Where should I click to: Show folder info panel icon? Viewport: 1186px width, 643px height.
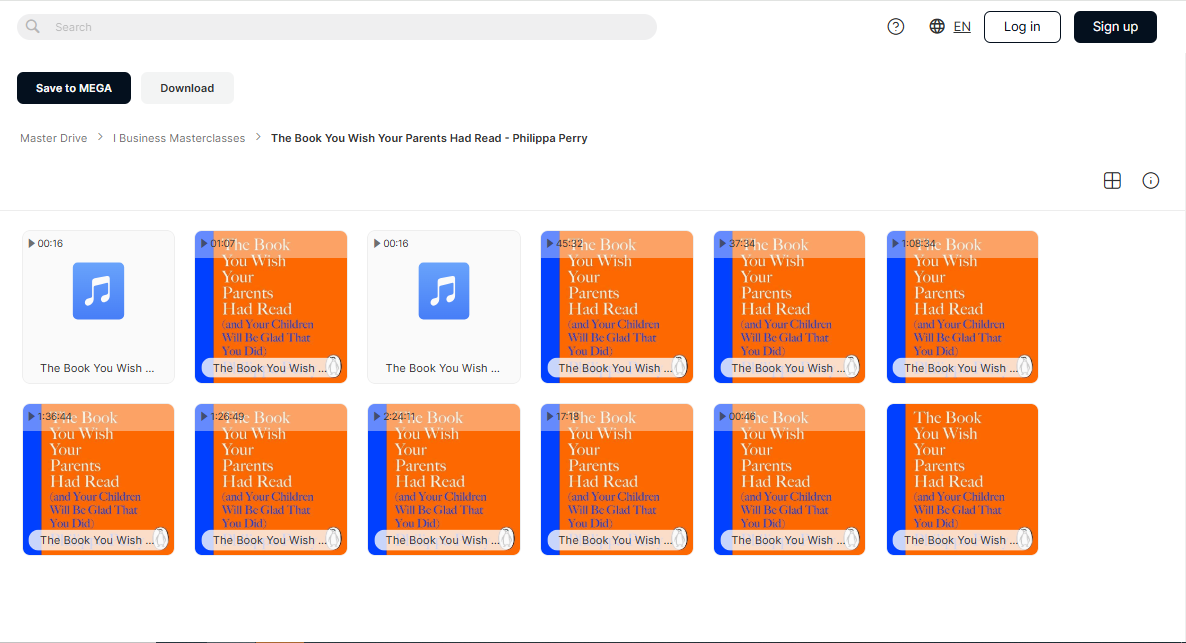click(1150, 180)
